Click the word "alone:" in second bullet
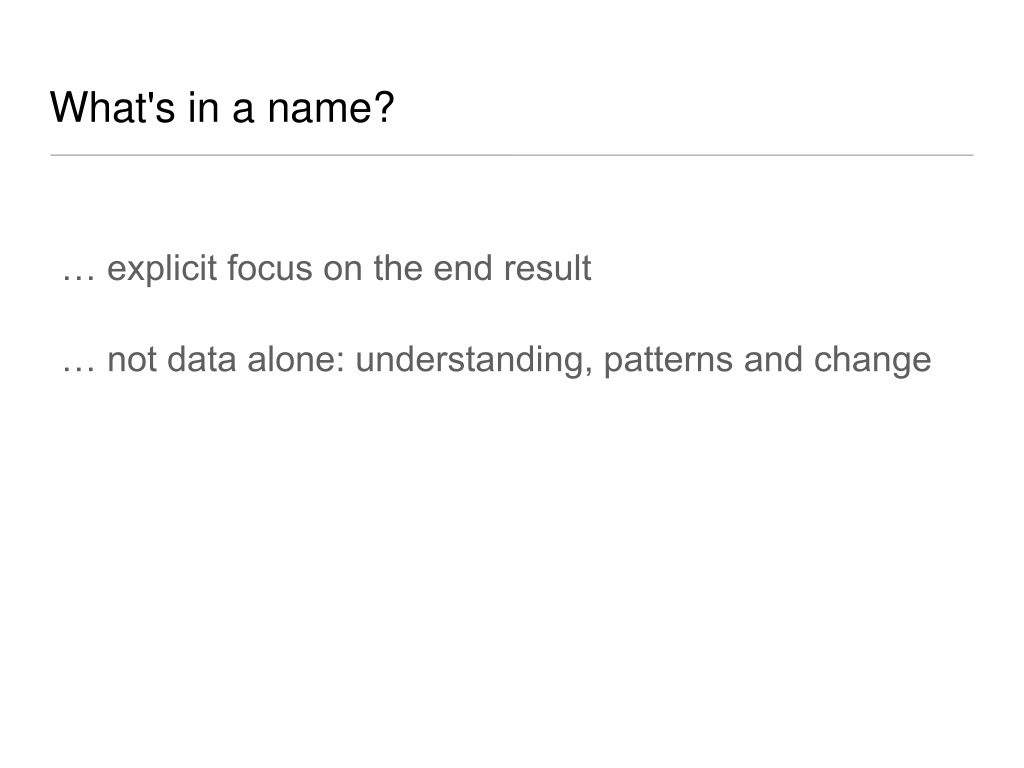Screen dimensions: 1024x768 [x=296, y=360]
